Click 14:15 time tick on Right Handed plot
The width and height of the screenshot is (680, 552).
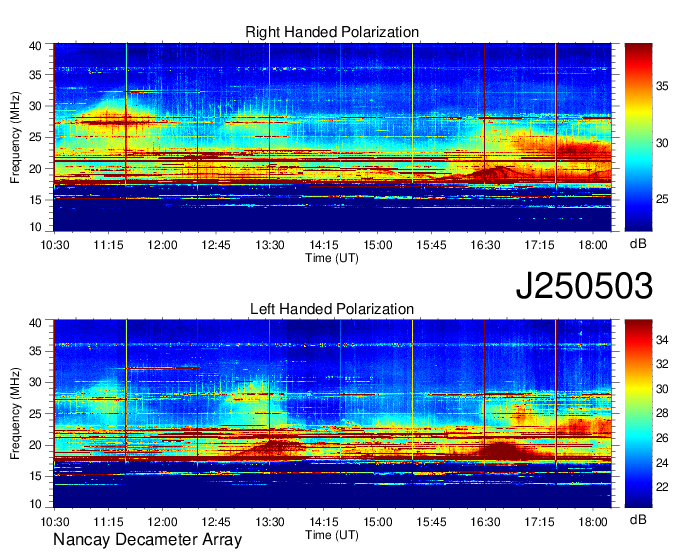[324, 245]
